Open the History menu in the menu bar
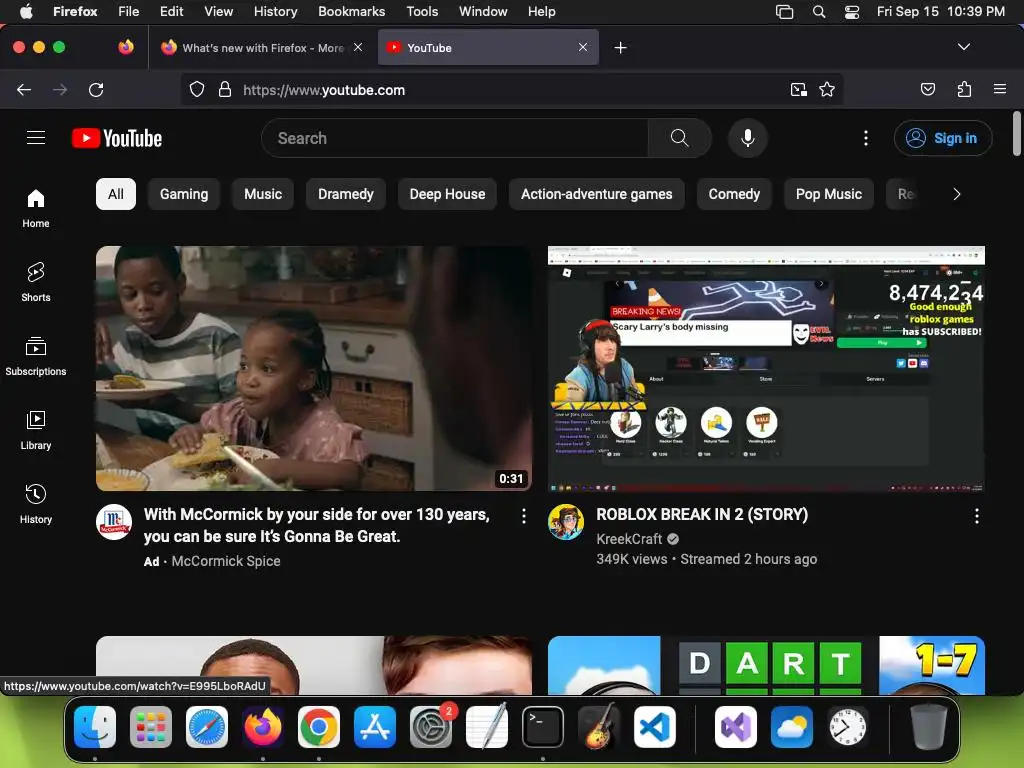Viewport: 1024px width, 768px height. [x=276, y=11]
